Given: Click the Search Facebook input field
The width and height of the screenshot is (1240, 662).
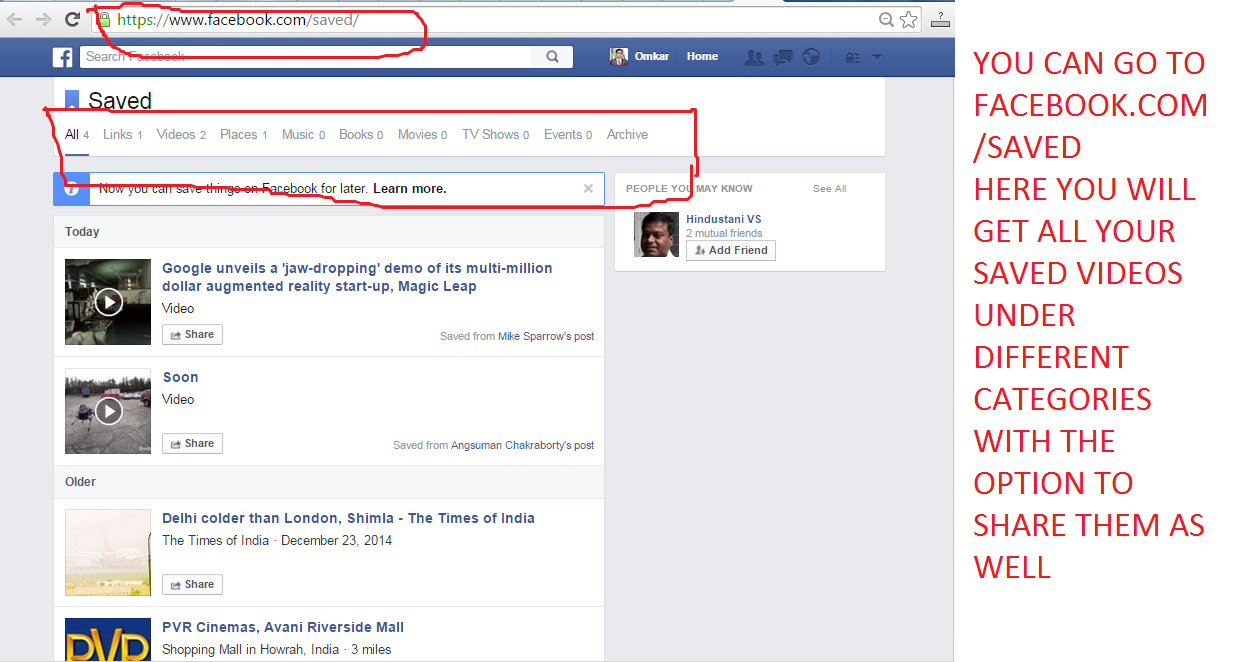Looking at the screenshot, I should click(307, 57).
